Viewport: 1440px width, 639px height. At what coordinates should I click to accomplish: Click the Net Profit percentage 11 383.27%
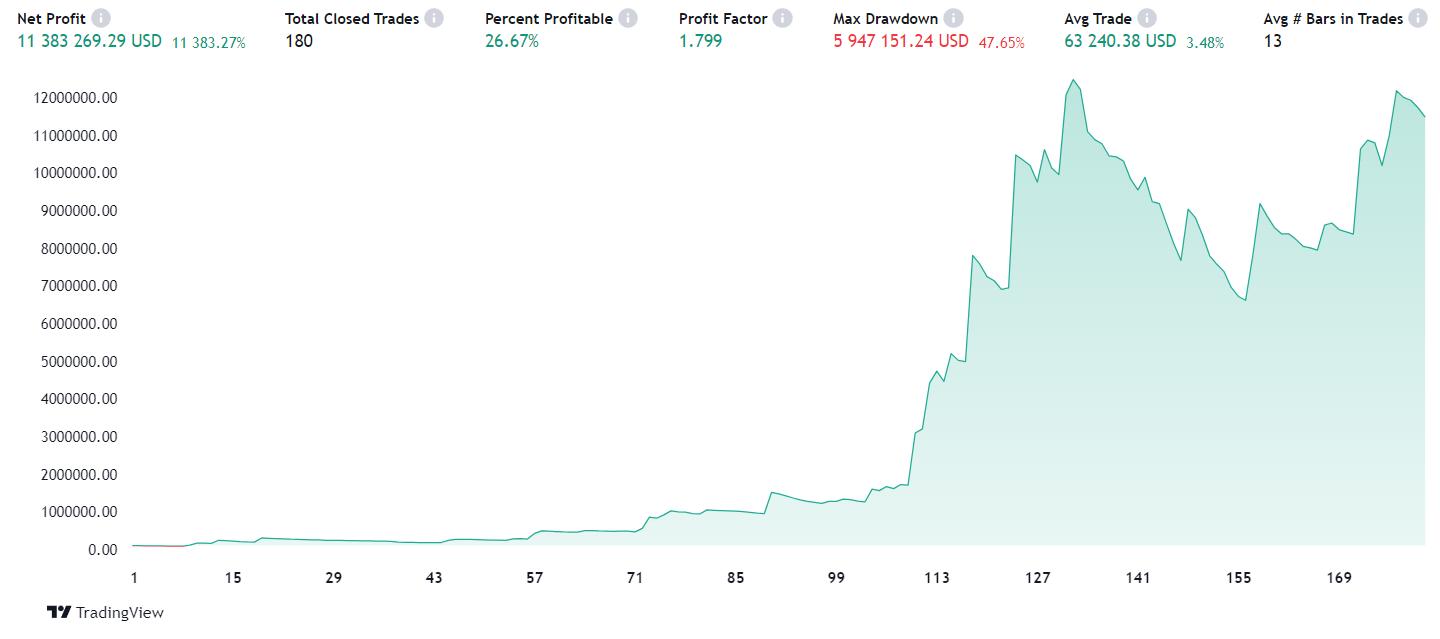pos(209,42)
